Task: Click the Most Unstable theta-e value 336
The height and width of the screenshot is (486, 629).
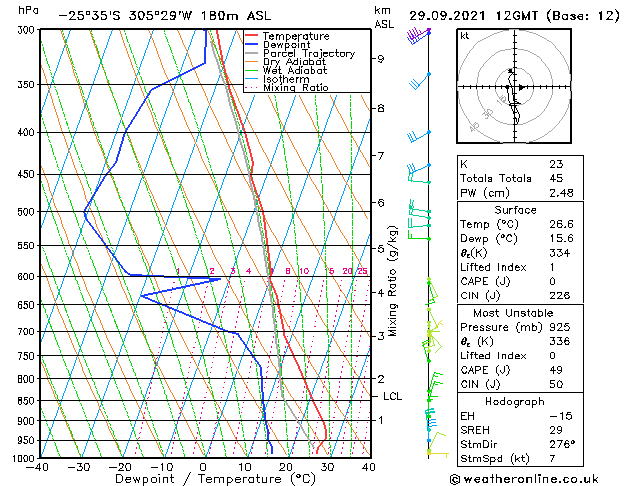Action: tap(560, 341)
